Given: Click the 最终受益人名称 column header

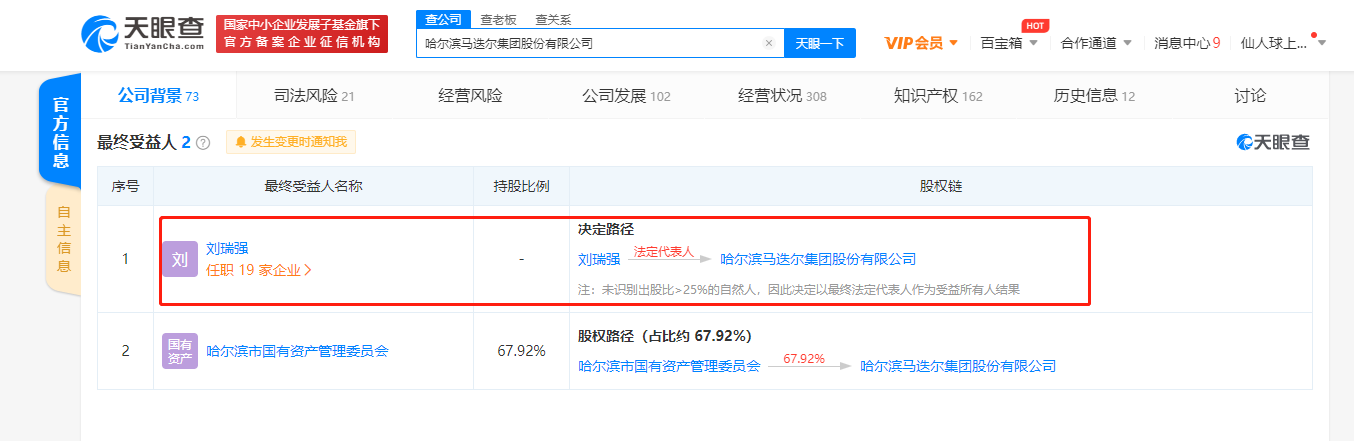Looking at the screenshot, I should point(313,186).
